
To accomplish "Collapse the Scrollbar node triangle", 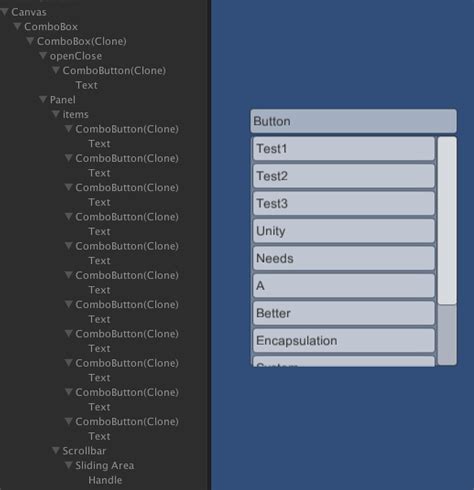I will pos(56,451).
